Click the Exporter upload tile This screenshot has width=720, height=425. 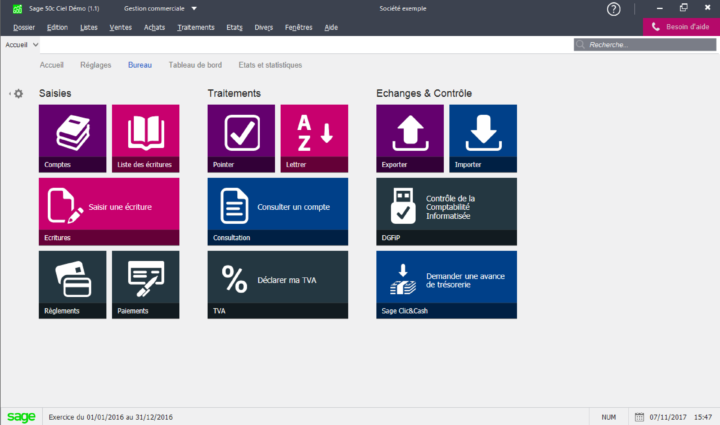[x=410, y=138]
